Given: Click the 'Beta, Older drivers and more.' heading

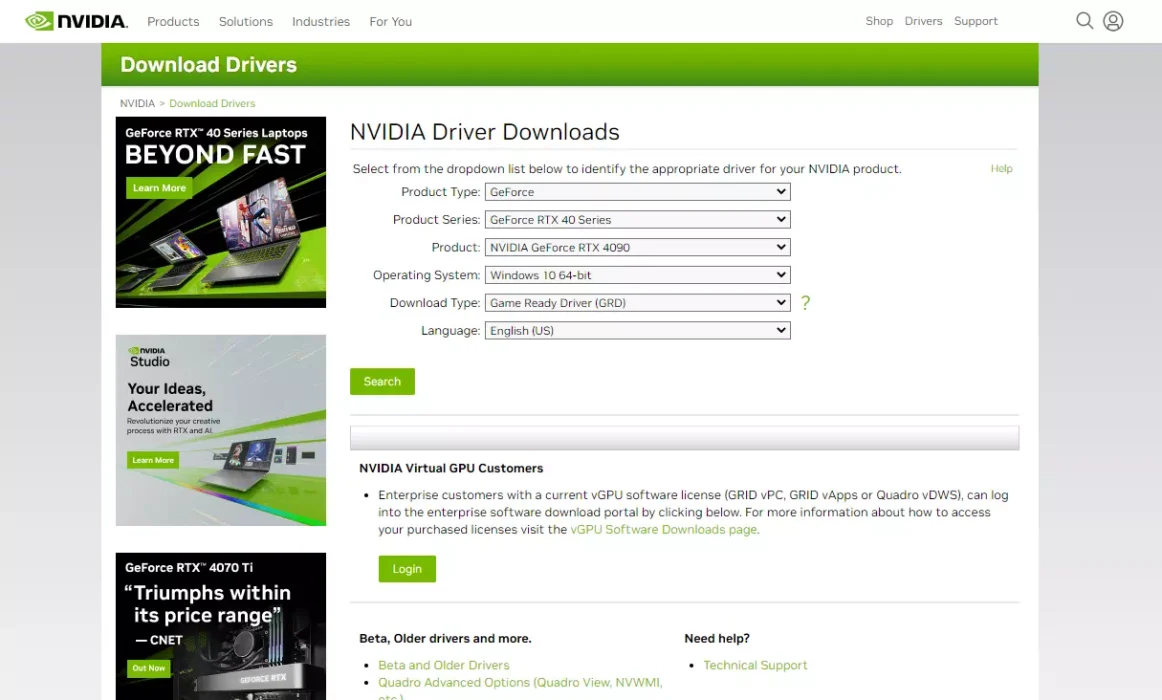Looking at the screenshot, I should click(445, 639).
